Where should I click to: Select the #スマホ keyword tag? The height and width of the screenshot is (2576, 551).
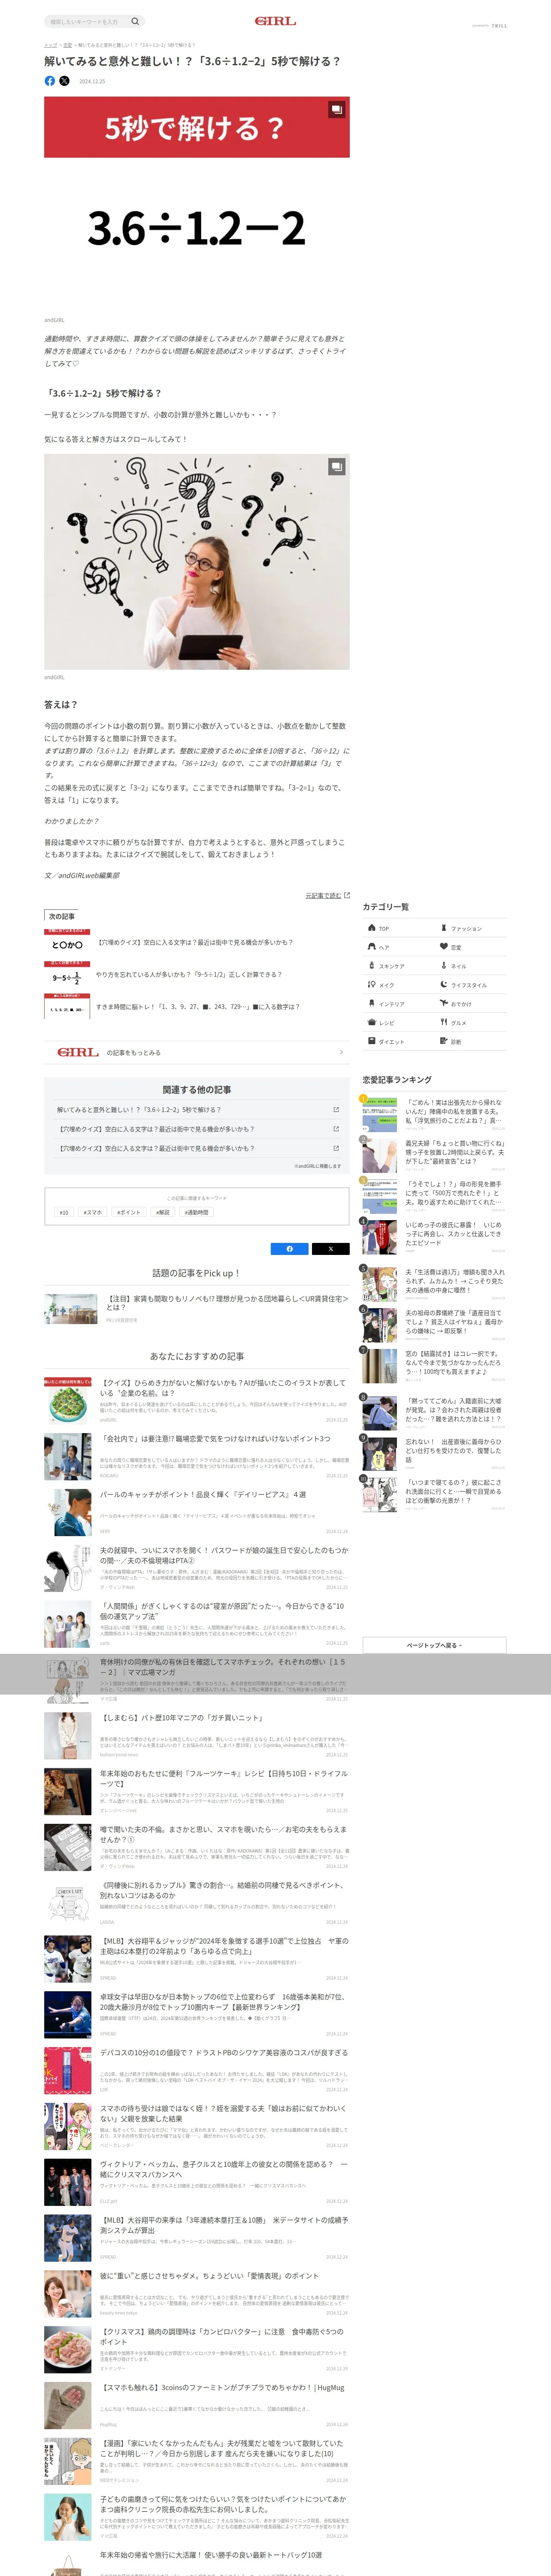pos(93,1212)
